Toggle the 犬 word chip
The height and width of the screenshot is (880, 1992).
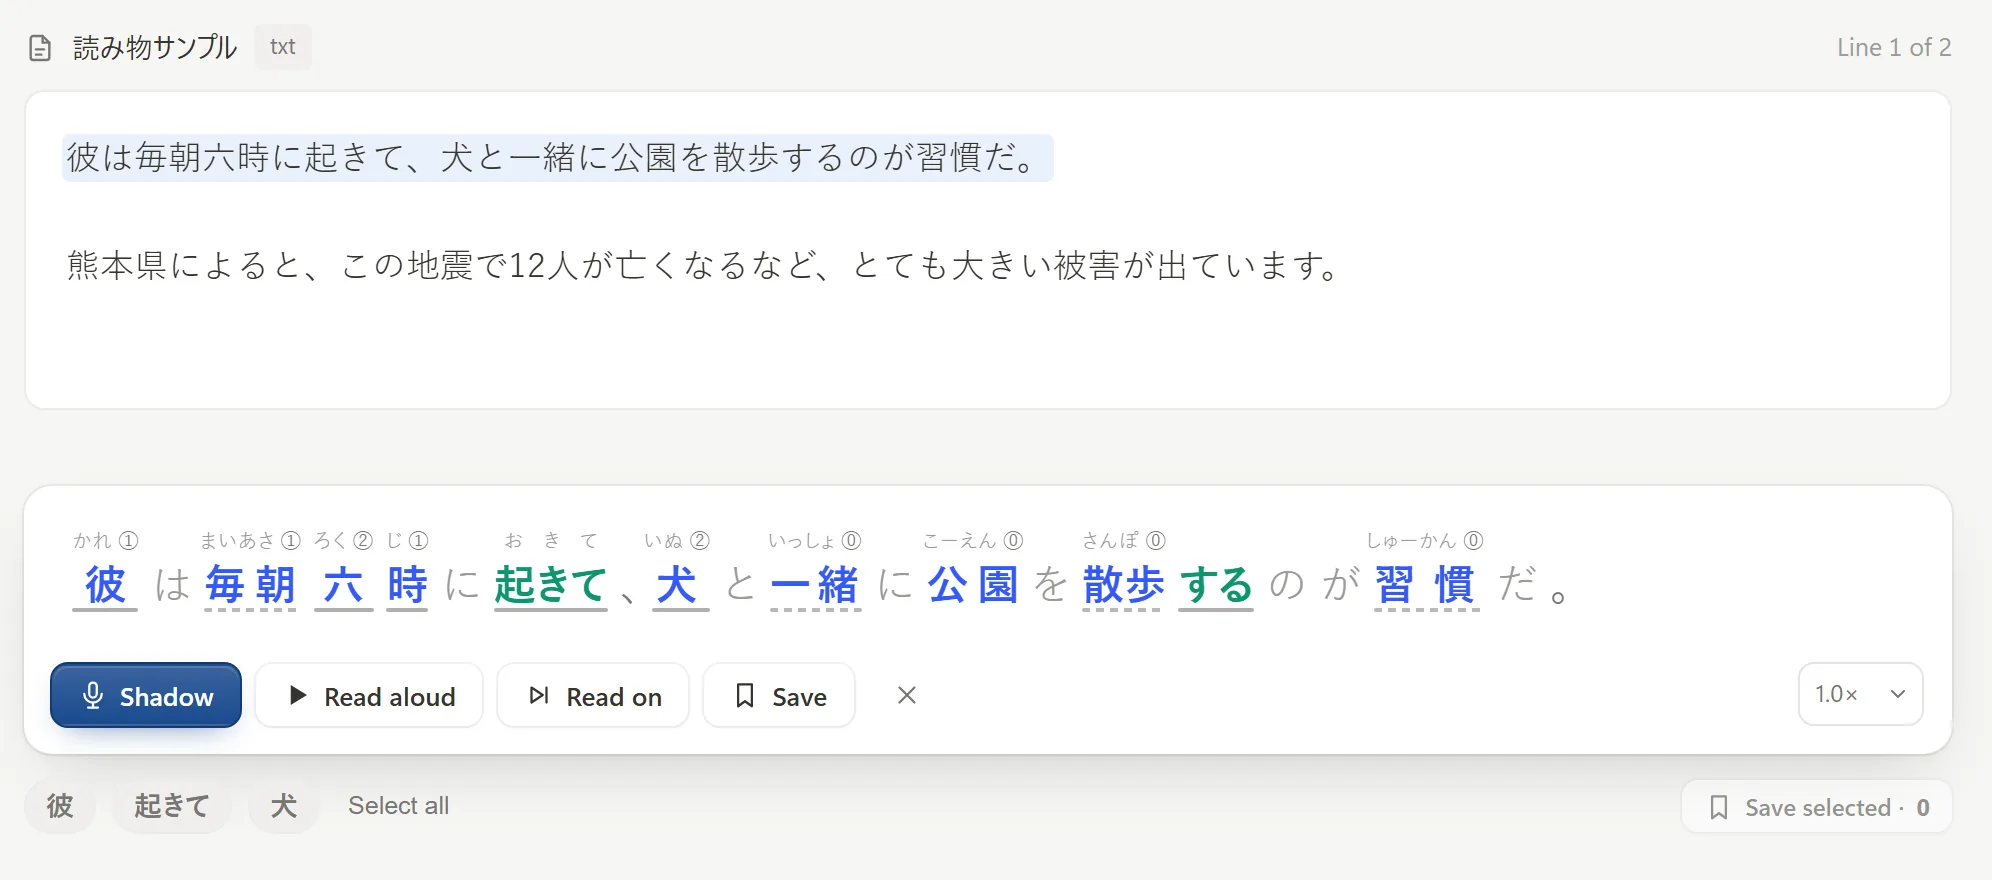pos(284,805)
